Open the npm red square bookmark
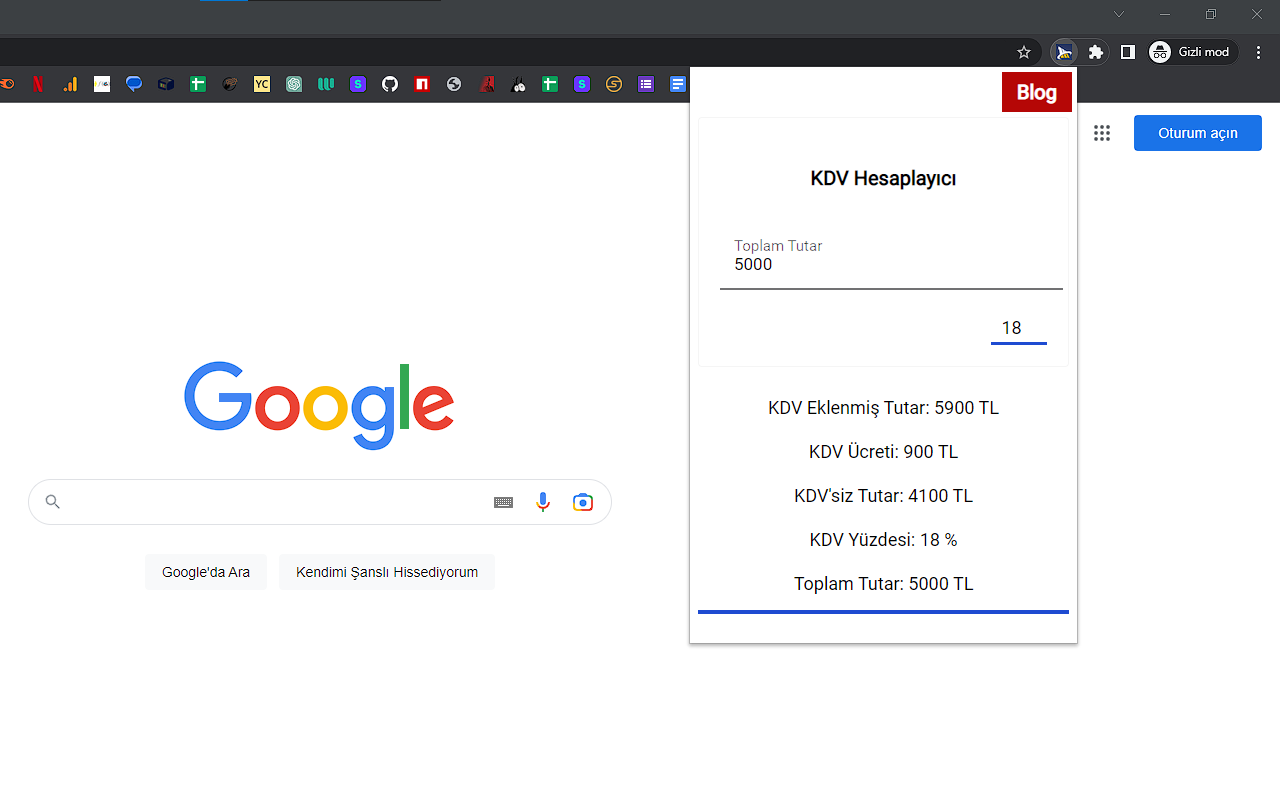1280x800 pixels. click(422, 84)
